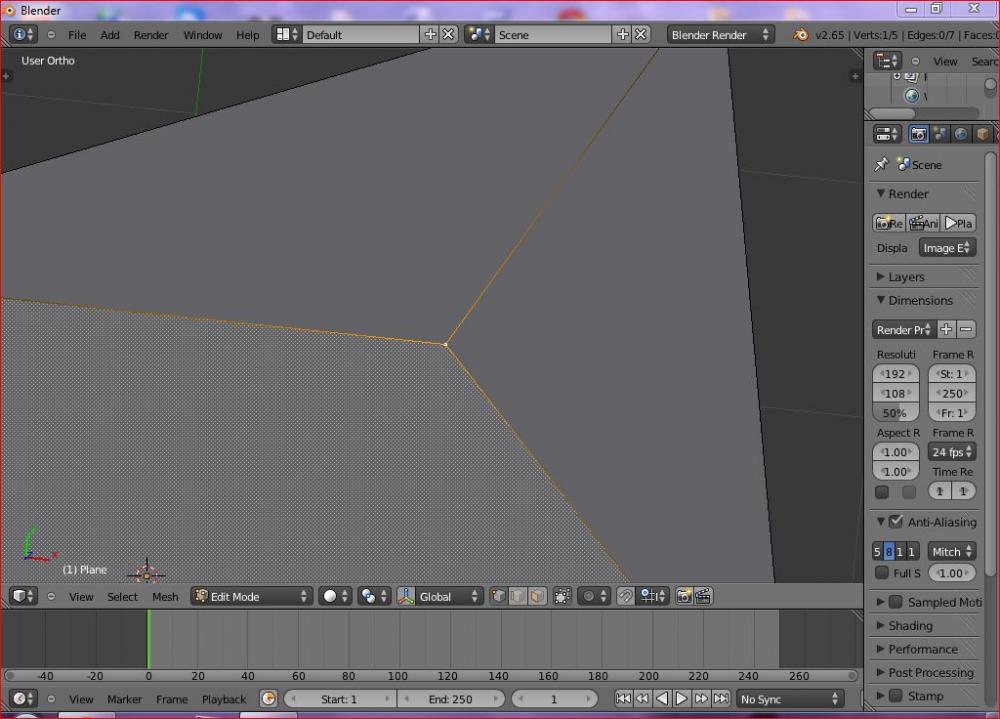
Task: Render OpenGL image of the viewport
Action: tap(684, 596)
